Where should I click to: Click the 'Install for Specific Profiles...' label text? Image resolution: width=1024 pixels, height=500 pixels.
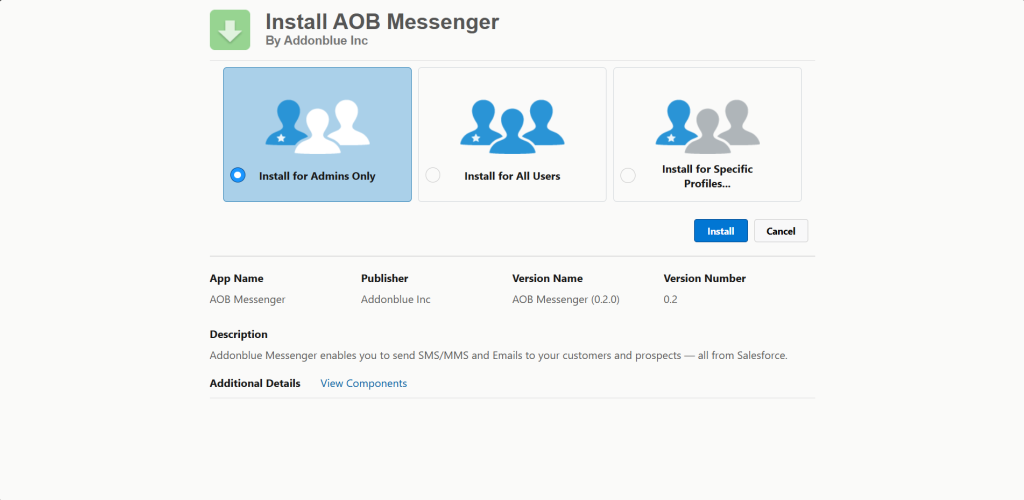707,176
